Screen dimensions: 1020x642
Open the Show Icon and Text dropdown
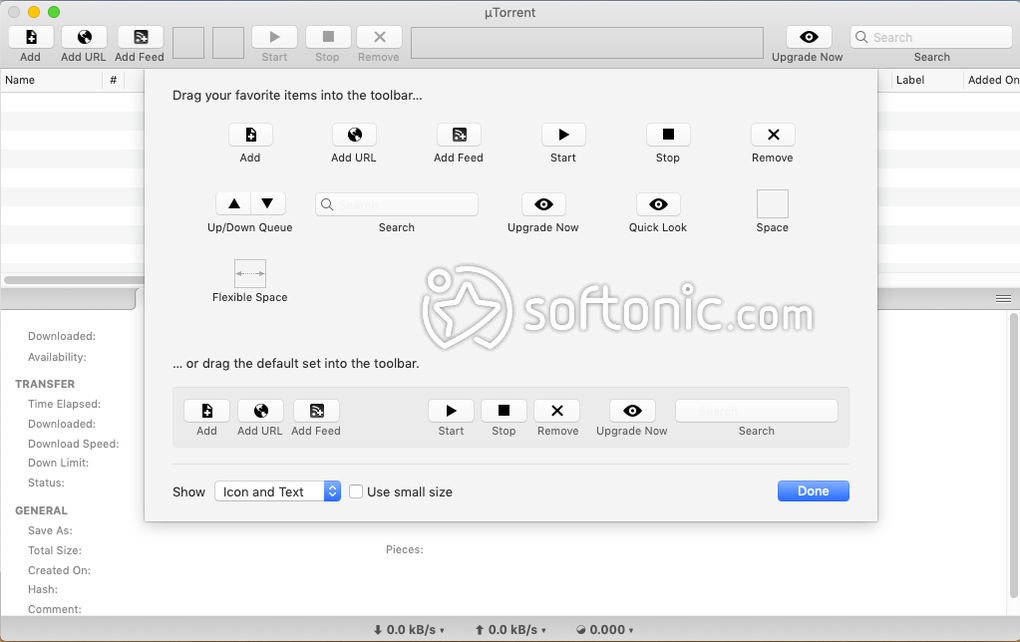[x=278, y=491]
